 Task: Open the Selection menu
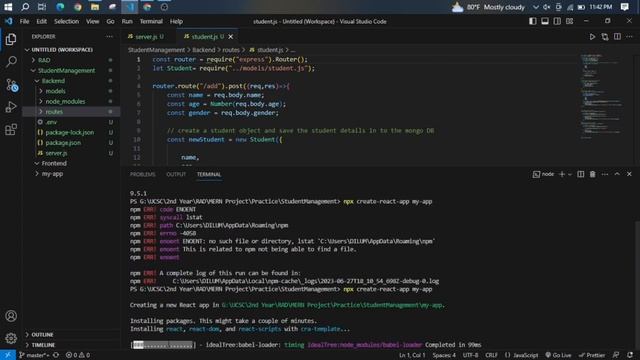click(x=66, y=21)
